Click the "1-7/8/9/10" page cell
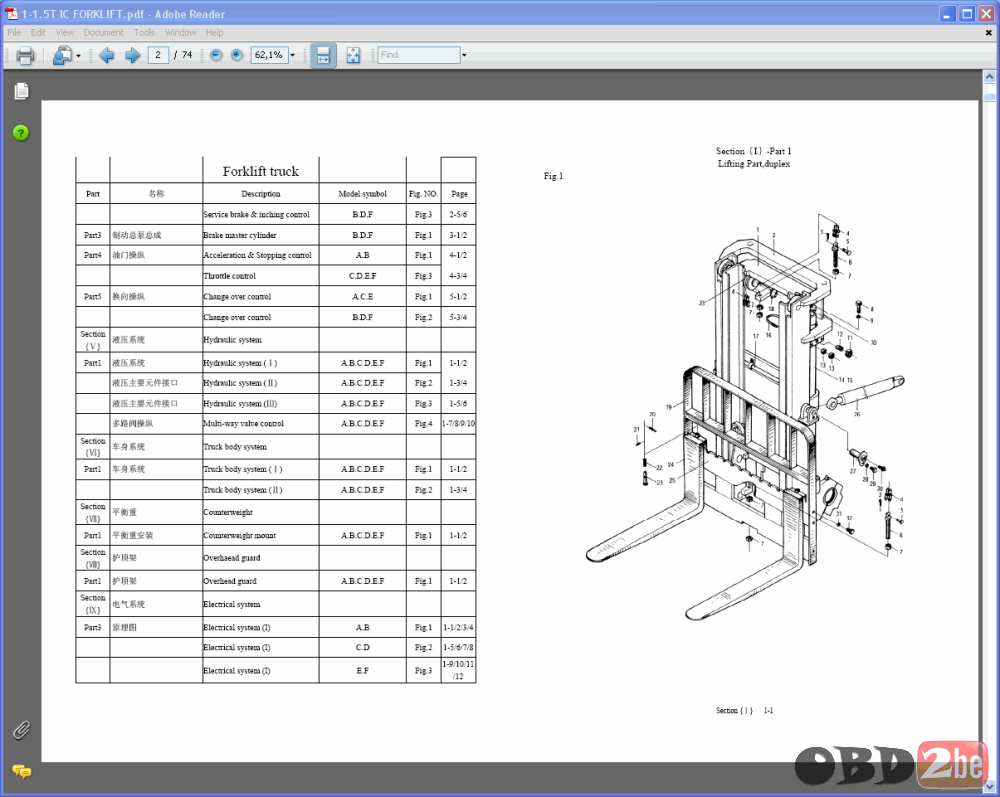This screenshot has width=1000, height=797. pos(458,423)
